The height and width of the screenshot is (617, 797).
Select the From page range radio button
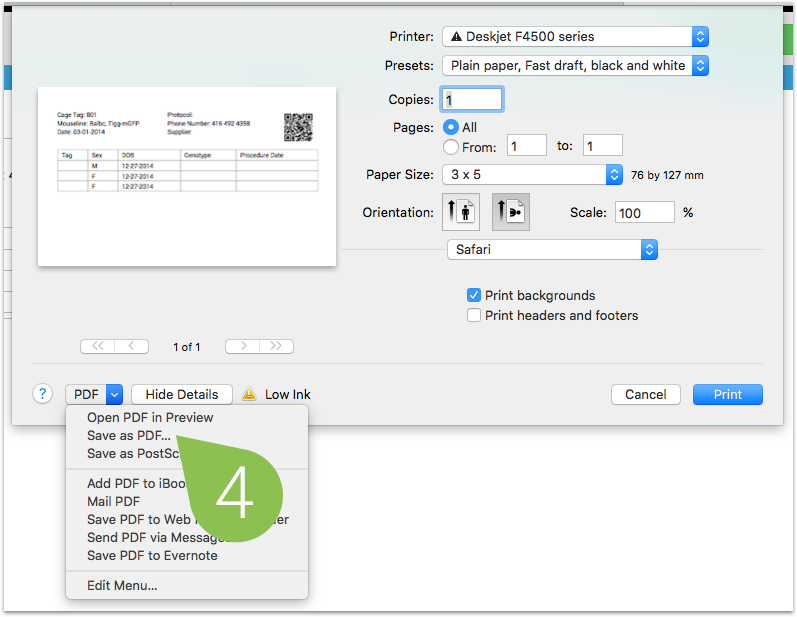(451, 147)
